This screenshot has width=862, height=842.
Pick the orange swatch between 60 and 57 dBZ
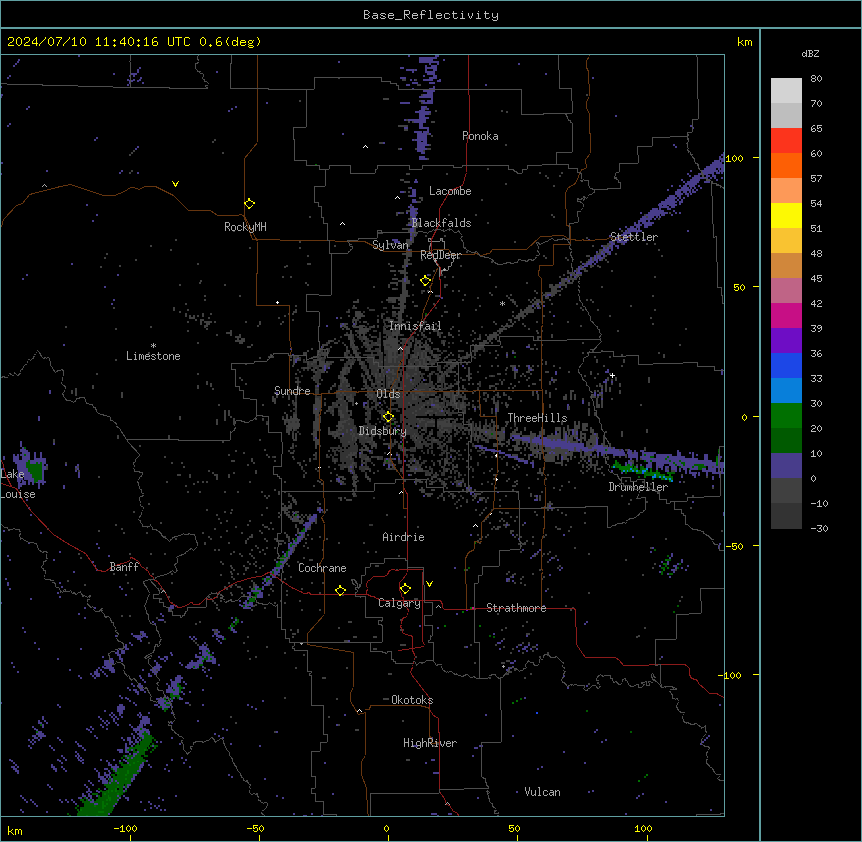tap(786, 165)
